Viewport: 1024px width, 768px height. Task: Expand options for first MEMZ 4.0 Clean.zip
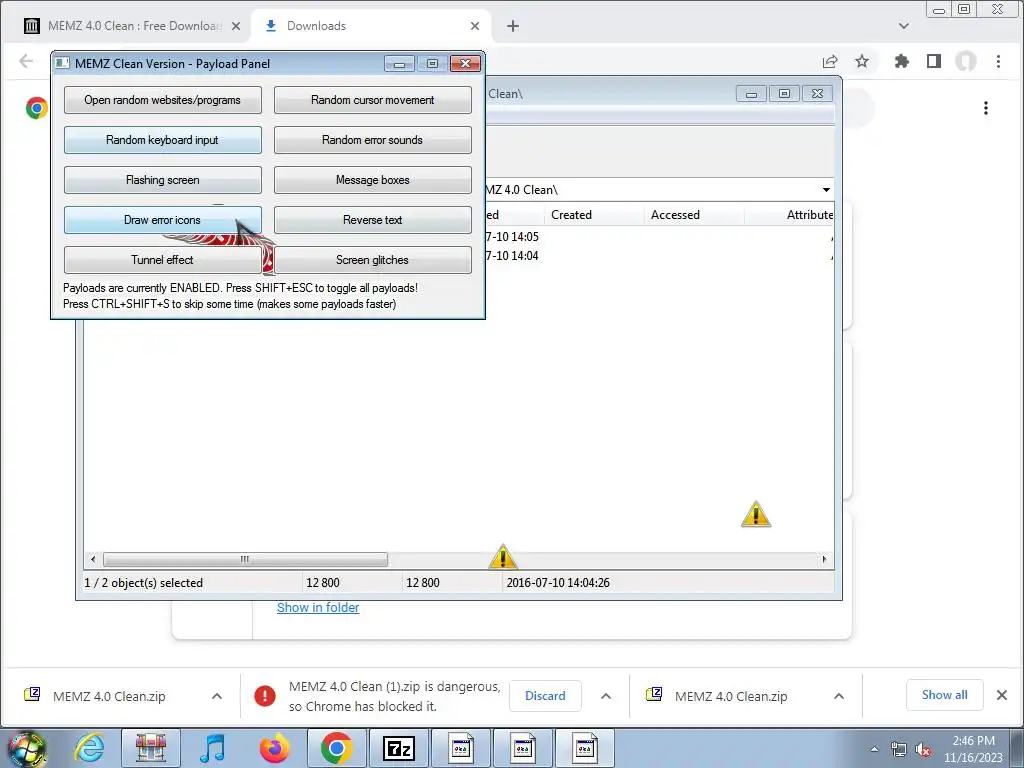tap(217, 696)
